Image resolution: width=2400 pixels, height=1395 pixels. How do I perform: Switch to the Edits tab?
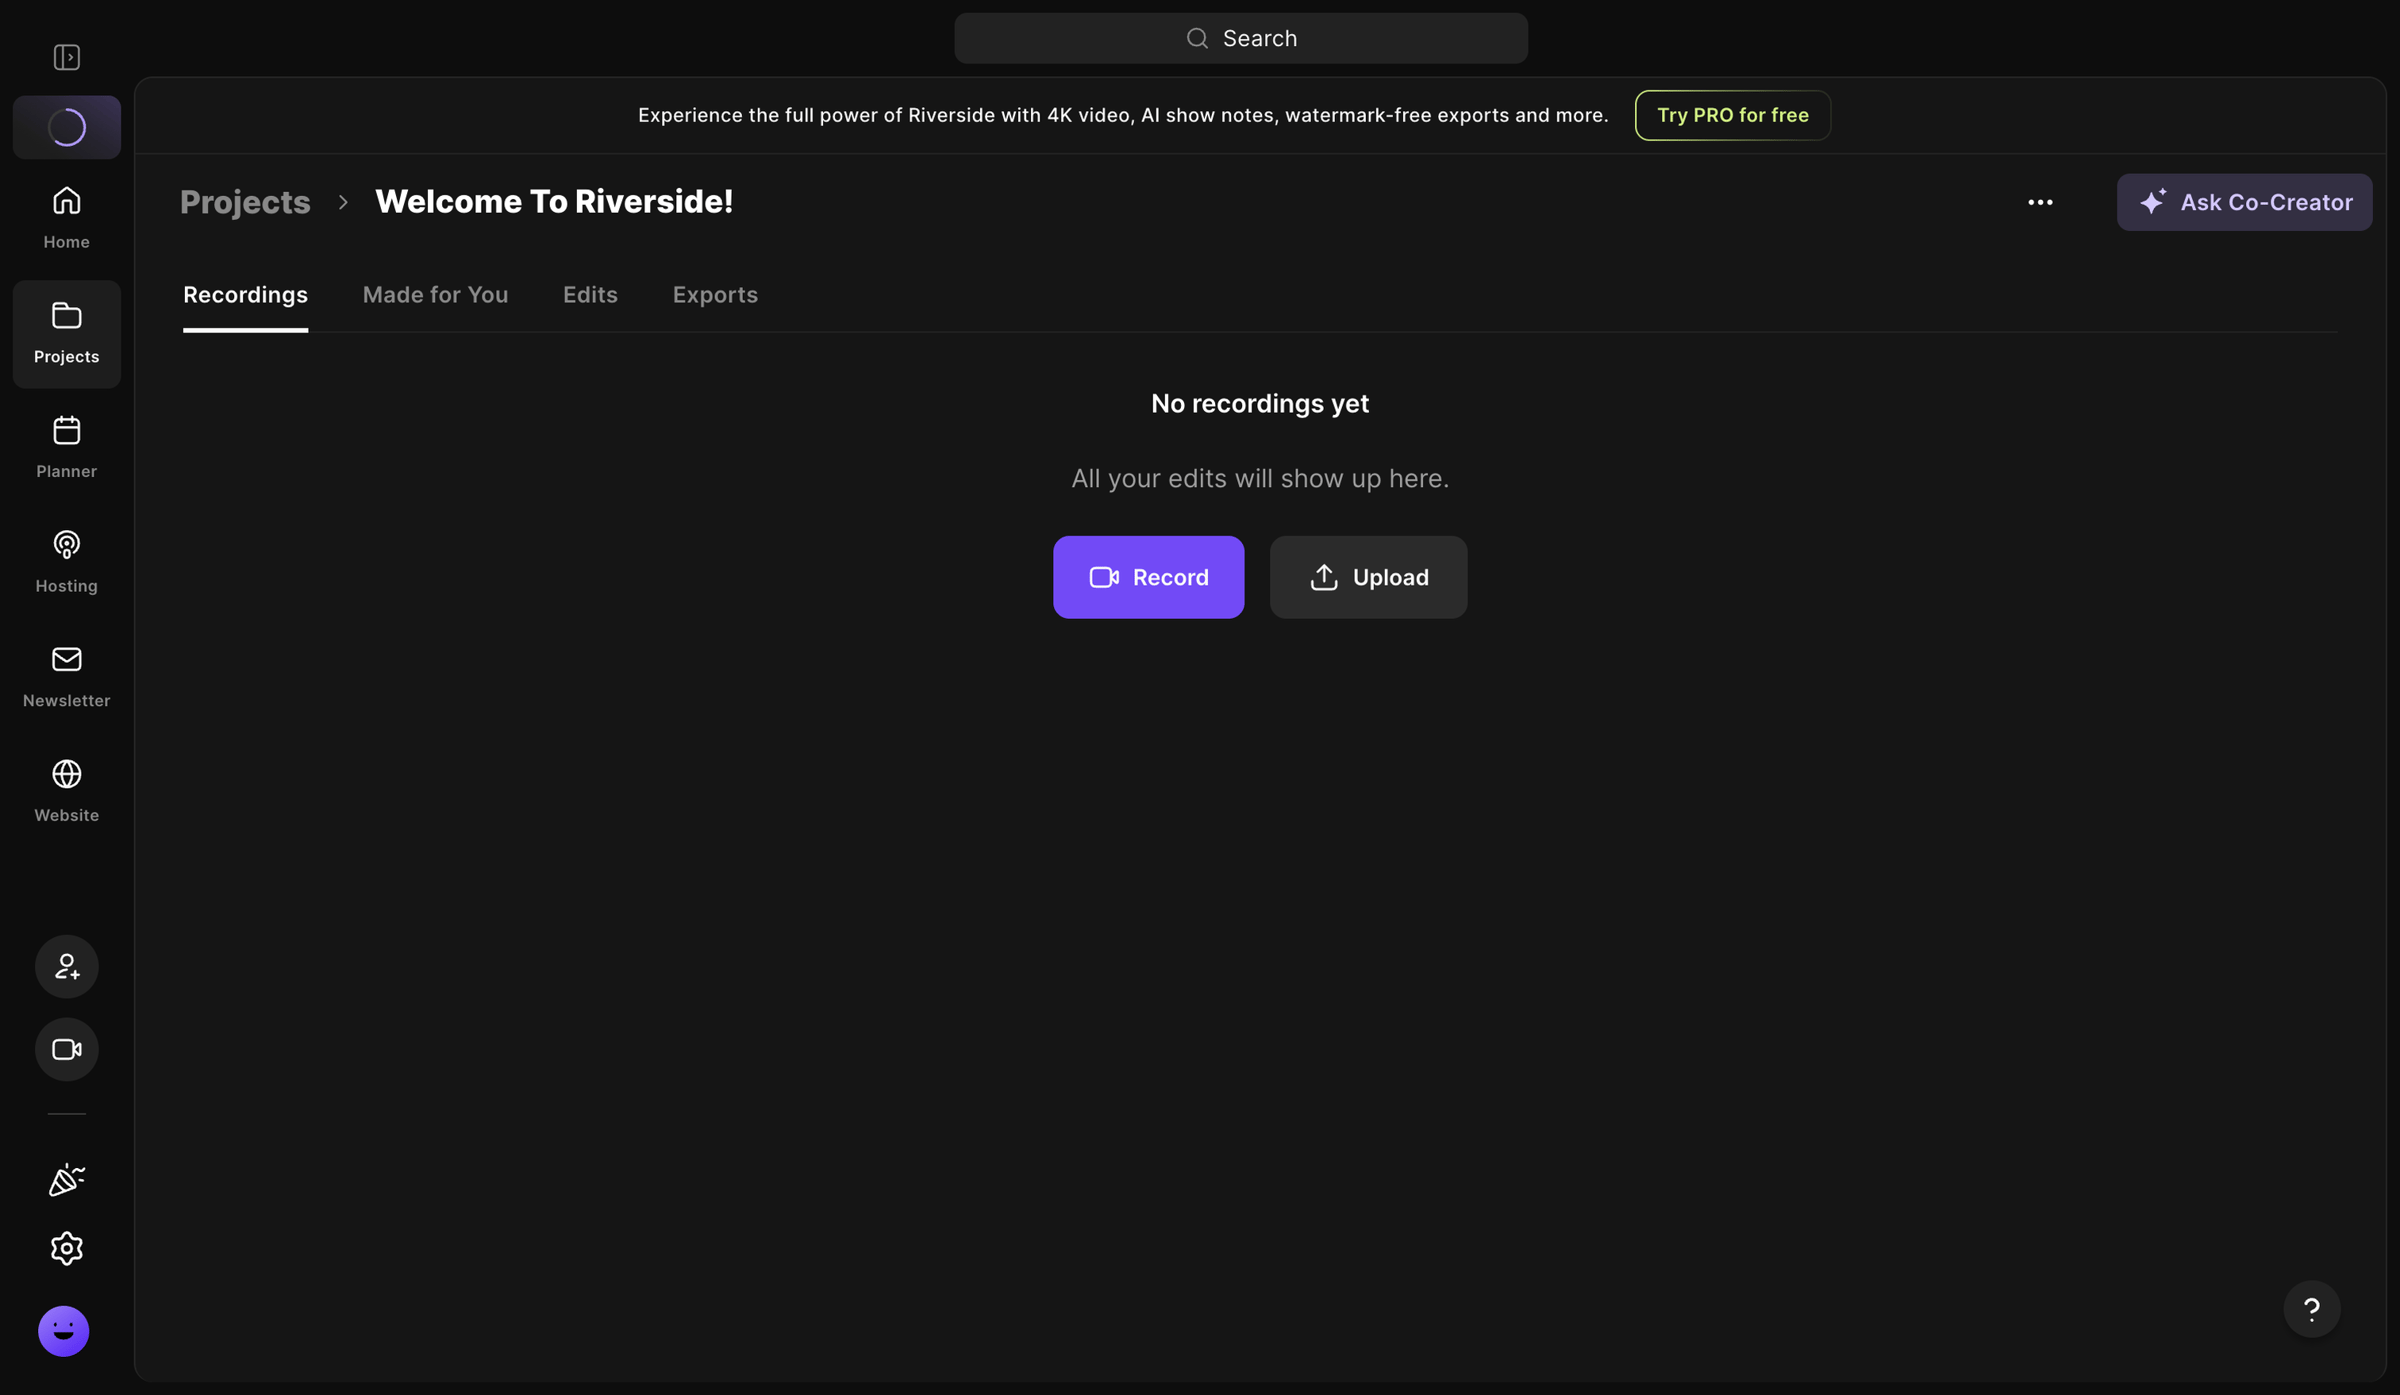(x=590, y=295)
